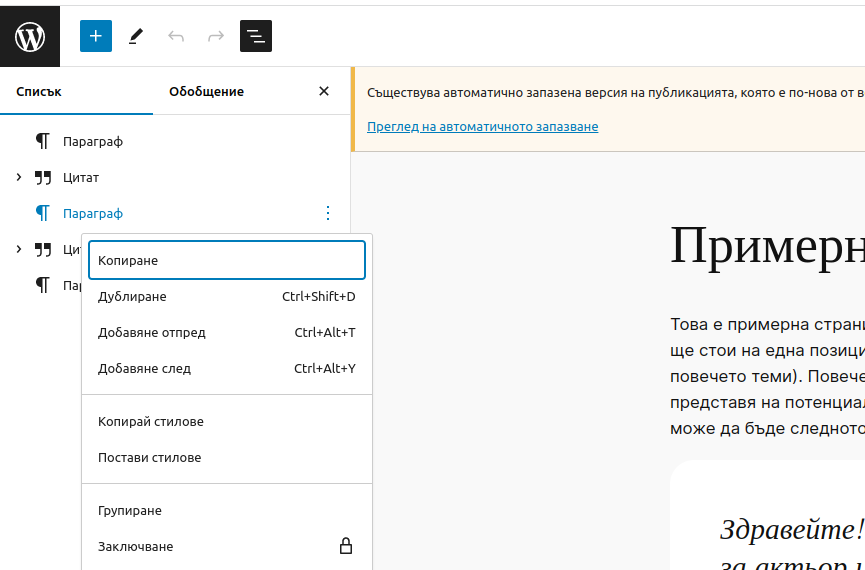Image resolution: width=865 pixels, height=570 pixels.
Task: Choose Копиране from the context menu
Action: [x=227, y=260]
